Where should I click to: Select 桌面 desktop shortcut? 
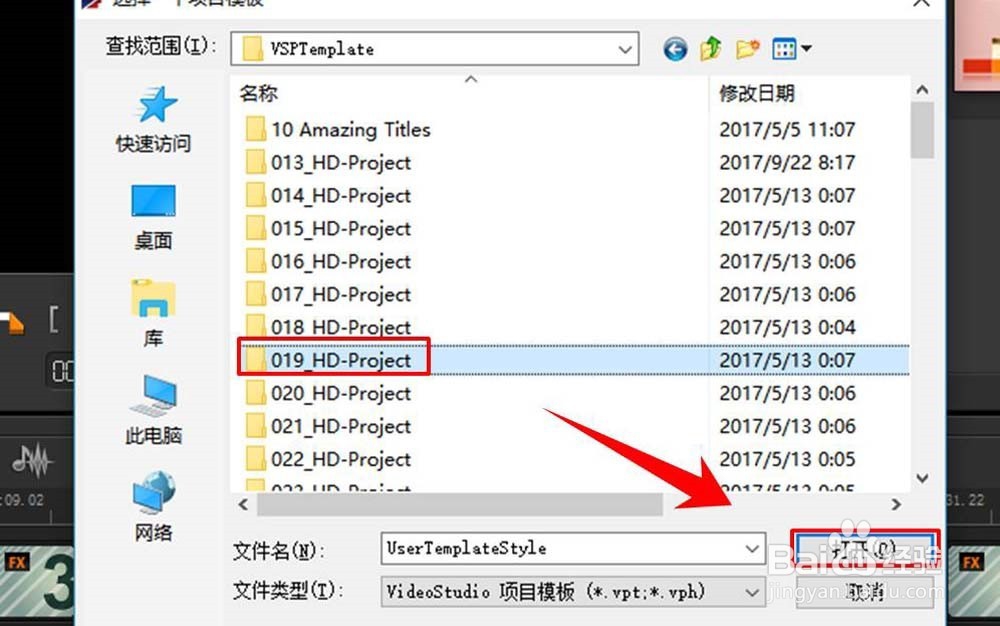point(154,217)
